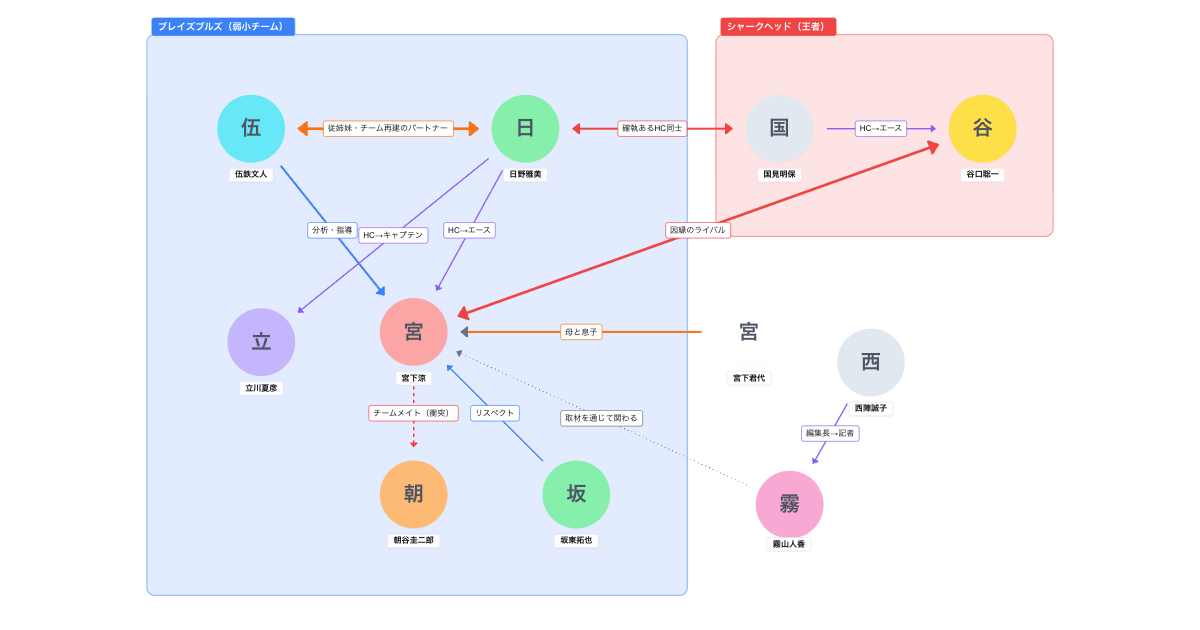Viewport: 1200px width, 630px height.
Task: Click the purple 立 node circle
Action: [261, 342]
